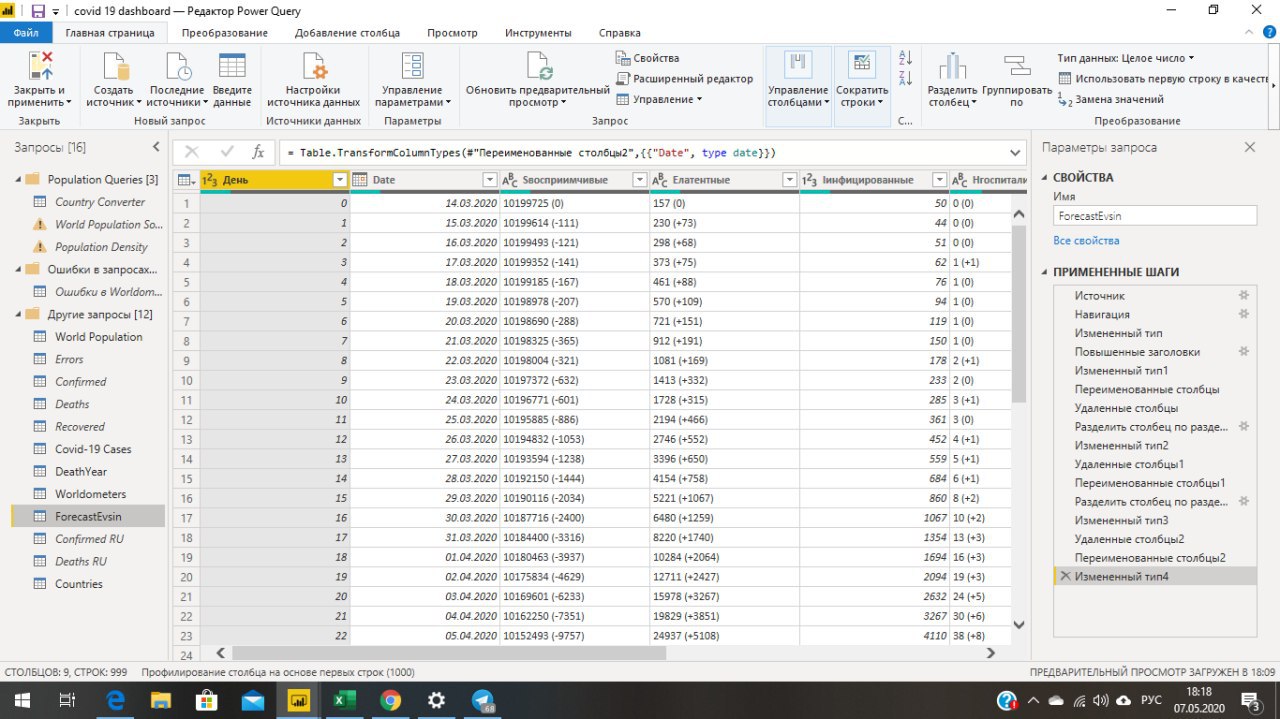The width and height of the screenshot is (1280, 719).
Task: Click Сократить строки icon
Action: tap(862, 64)
